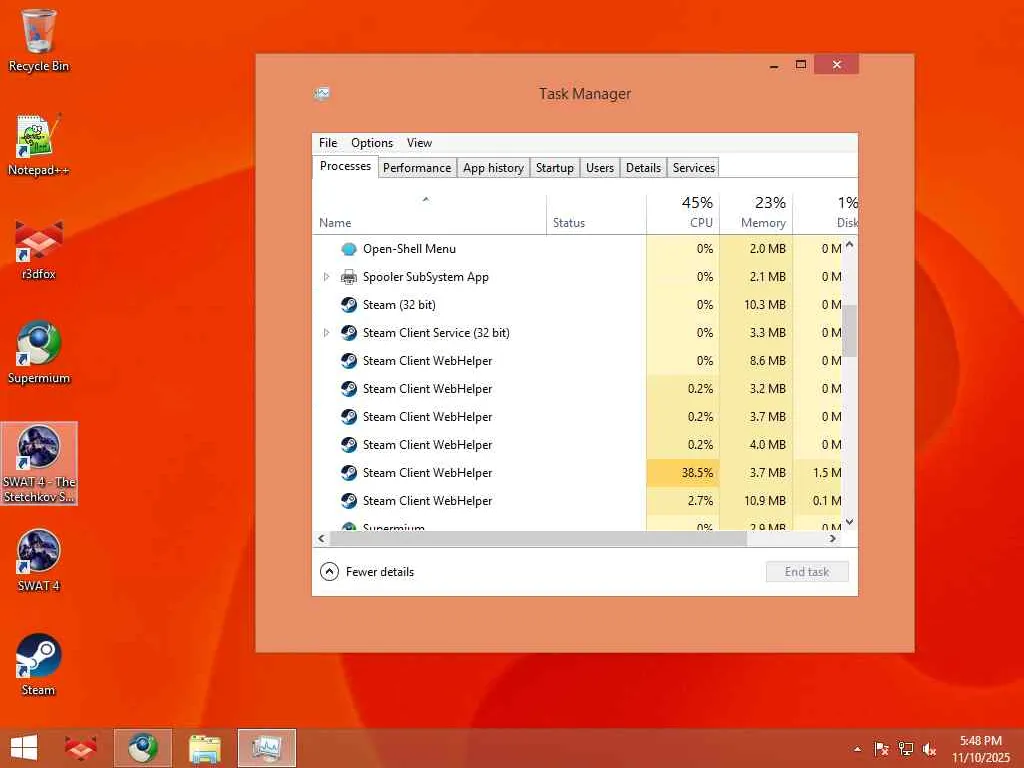Image resolution: width=1024 pixels, height=768 pixels.
Task: Expand the Steam Client Service (32 bit) group
Action: pos(327,333)
